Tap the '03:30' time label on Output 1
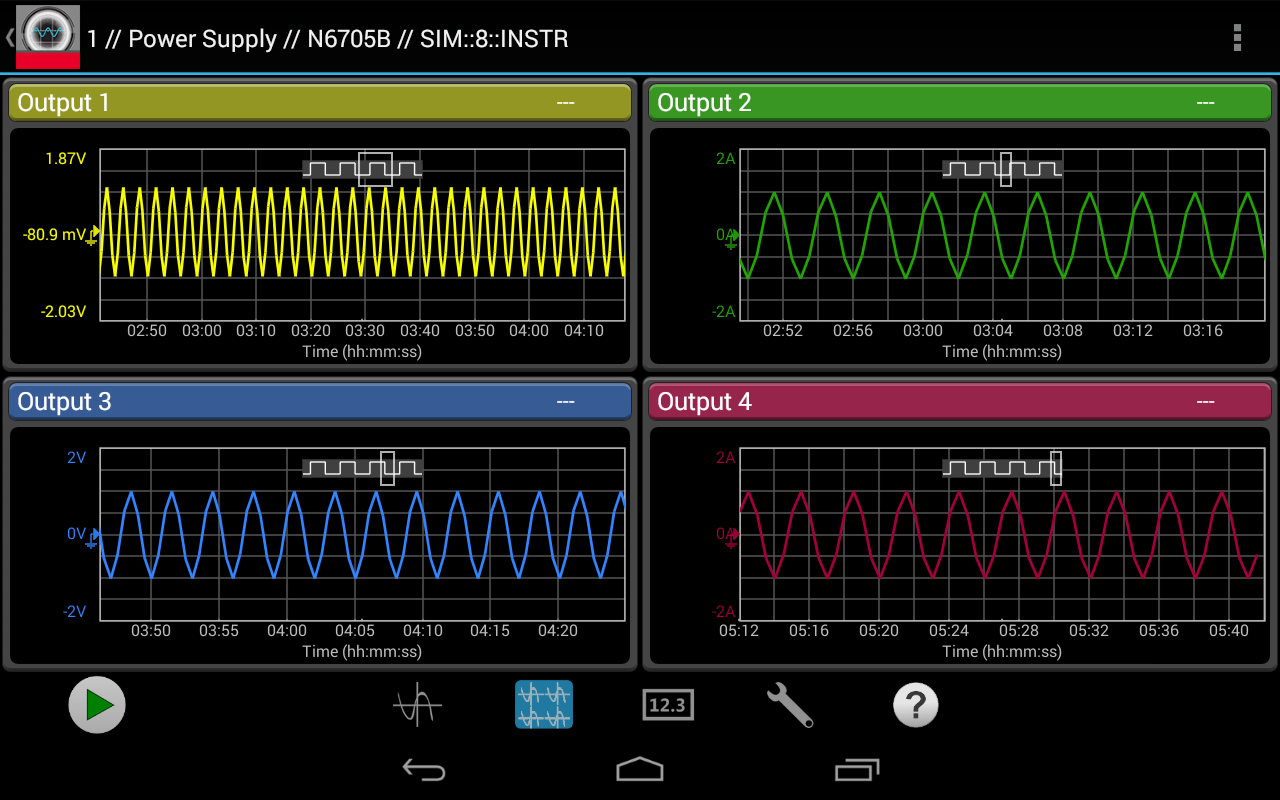 (365, 331)
